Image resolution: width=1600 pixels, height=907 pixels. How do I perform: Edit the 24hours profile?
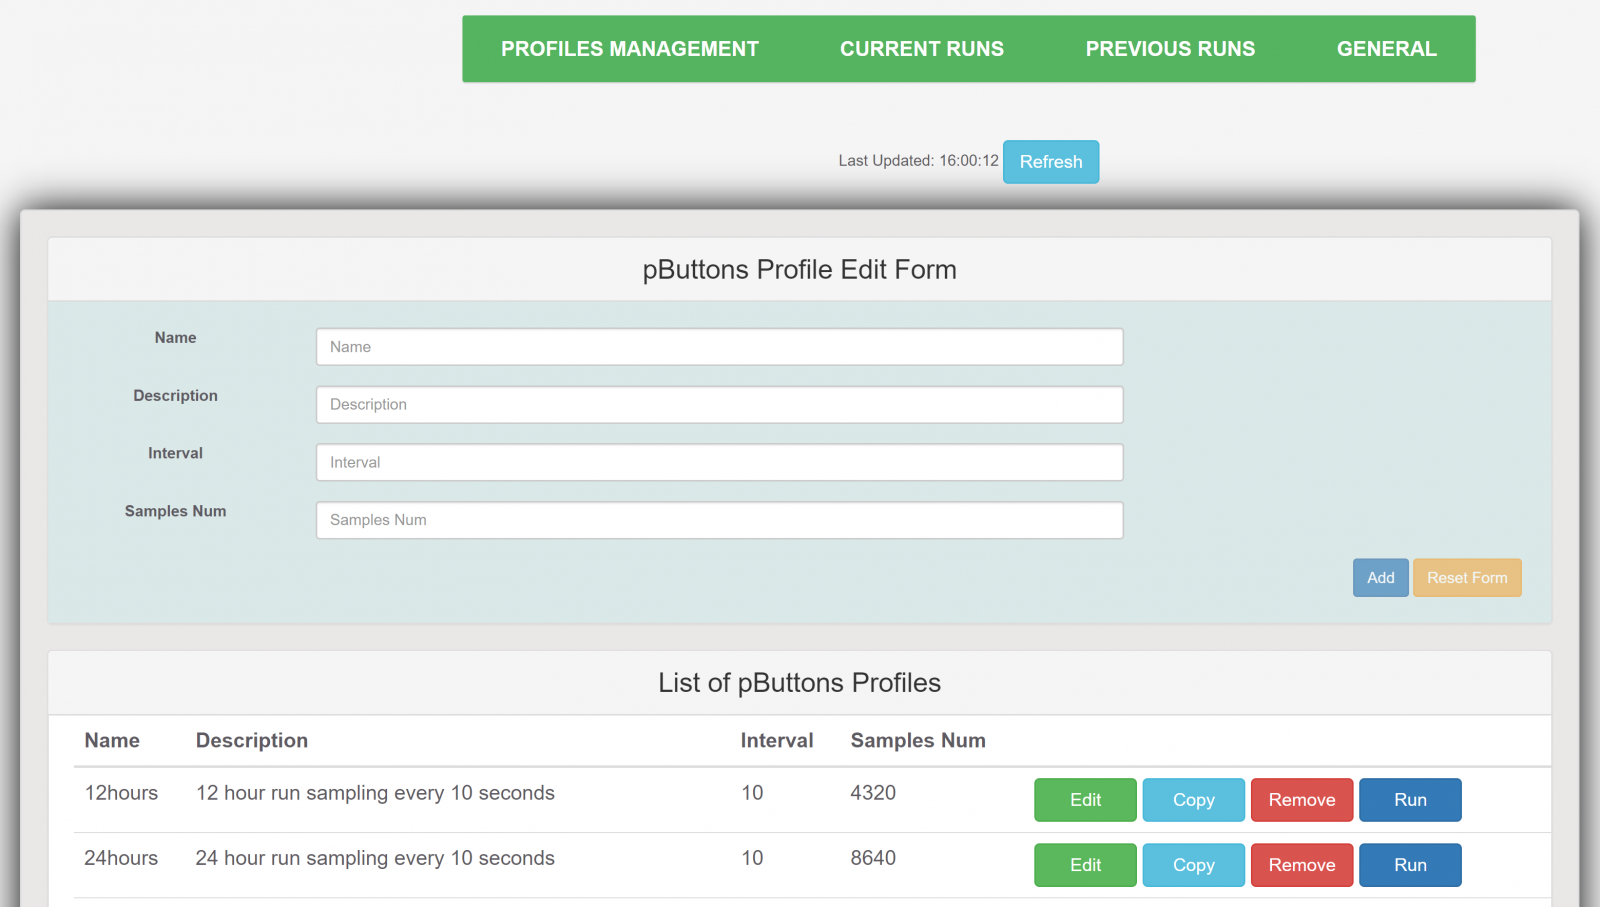(1085, 865)
